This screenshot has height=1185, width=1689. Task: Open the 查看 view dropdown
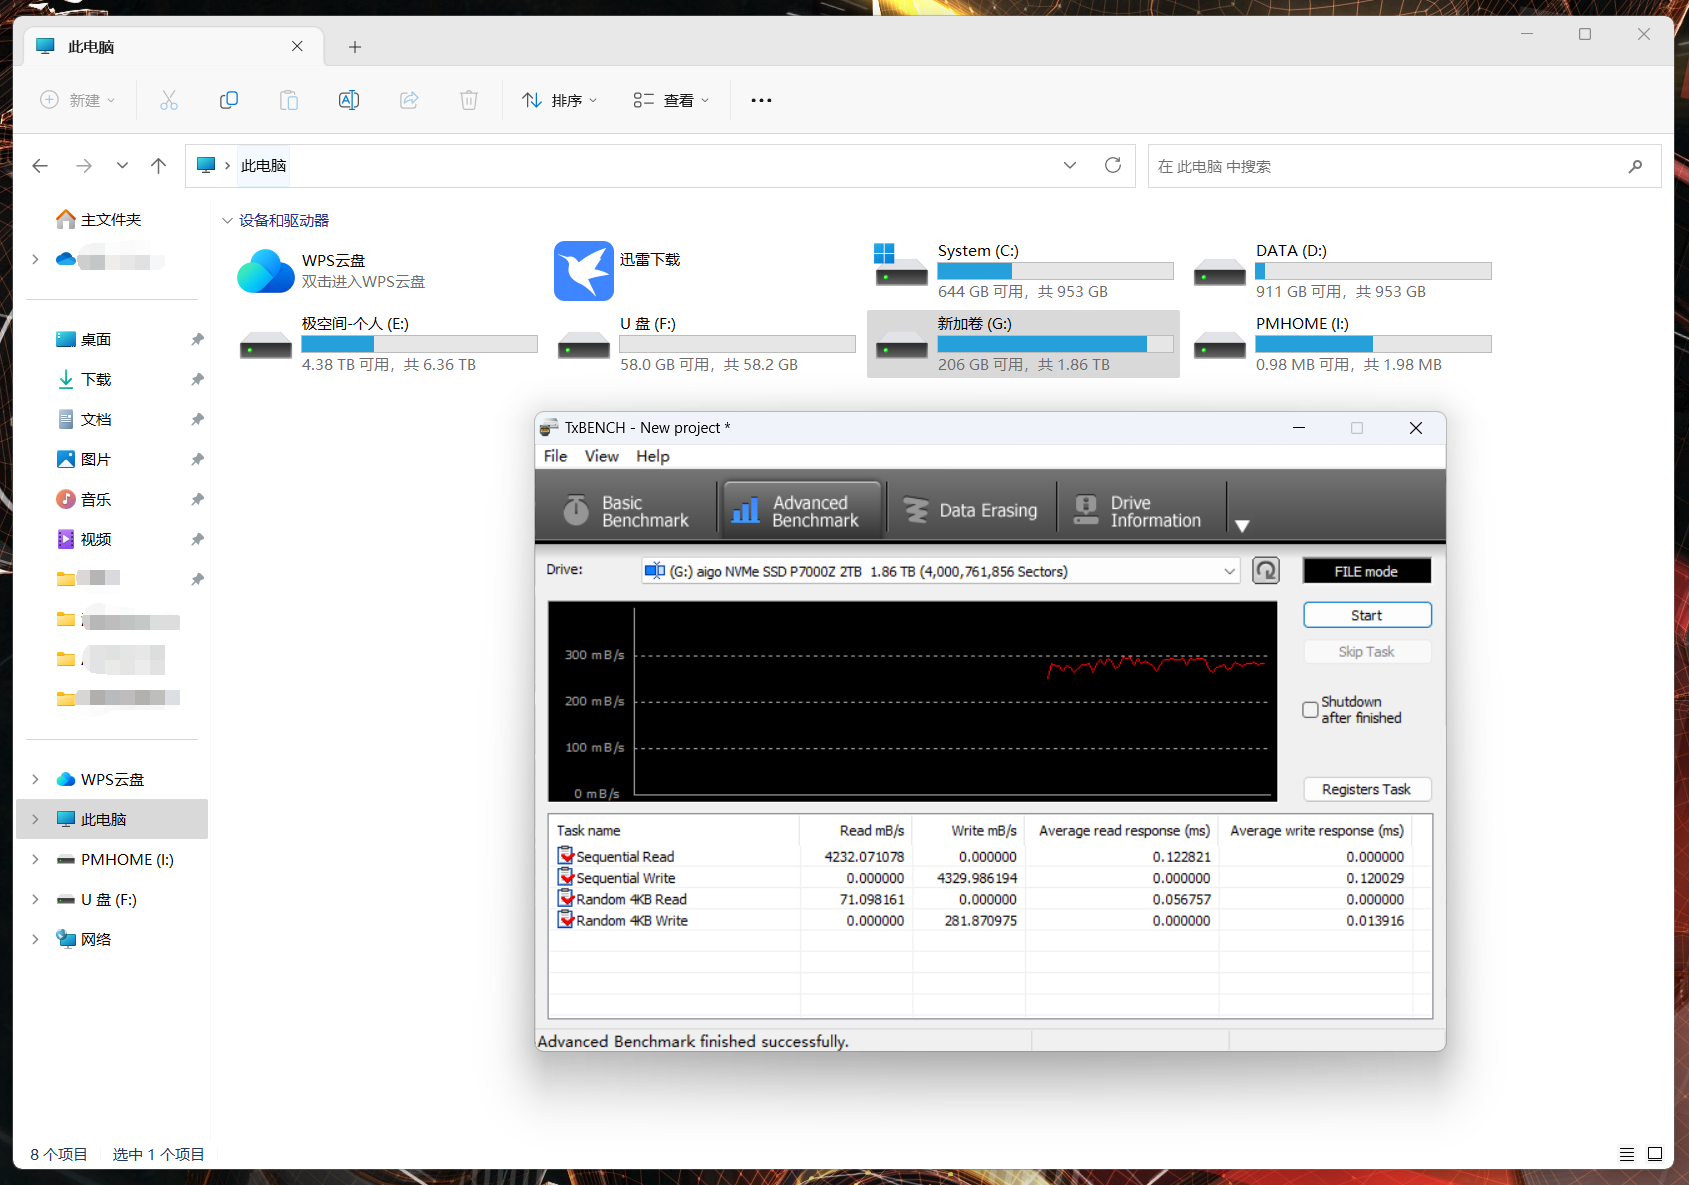click(671, 100)
